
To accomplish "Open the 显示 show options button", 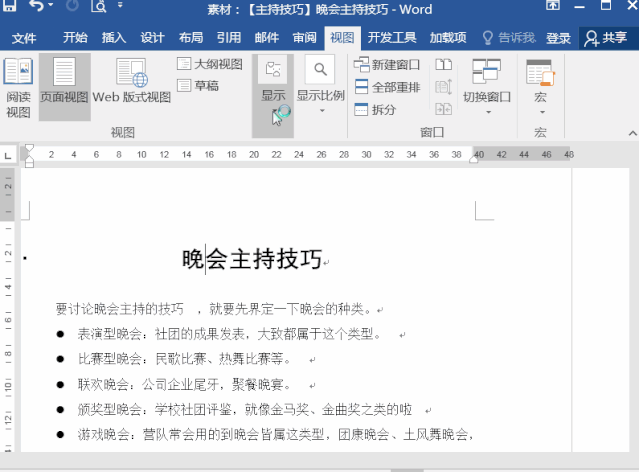I will [273, 96].
